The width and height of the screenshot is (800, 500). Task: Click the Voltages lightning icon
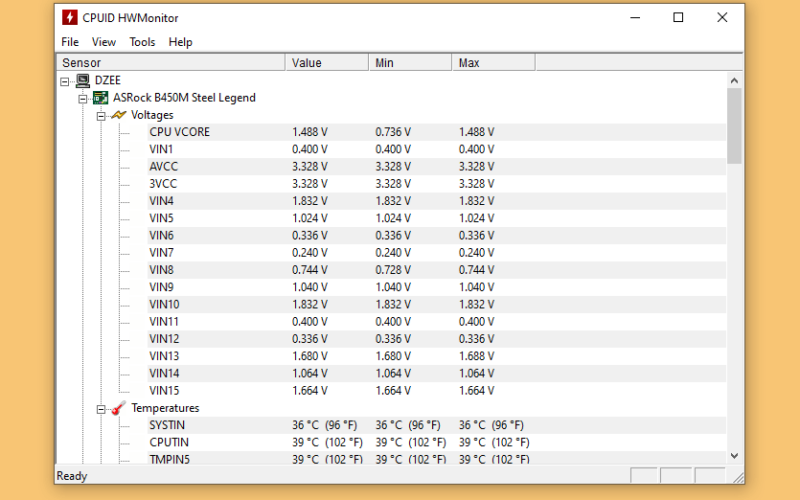[x=118, y=115]
